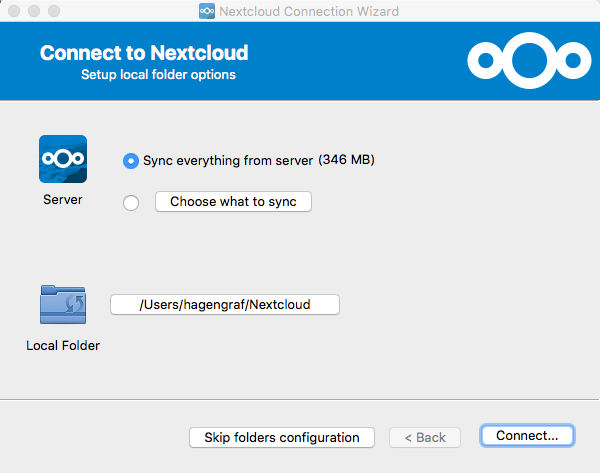
Task: Click the Server label
Action: (x=63, y=199)
